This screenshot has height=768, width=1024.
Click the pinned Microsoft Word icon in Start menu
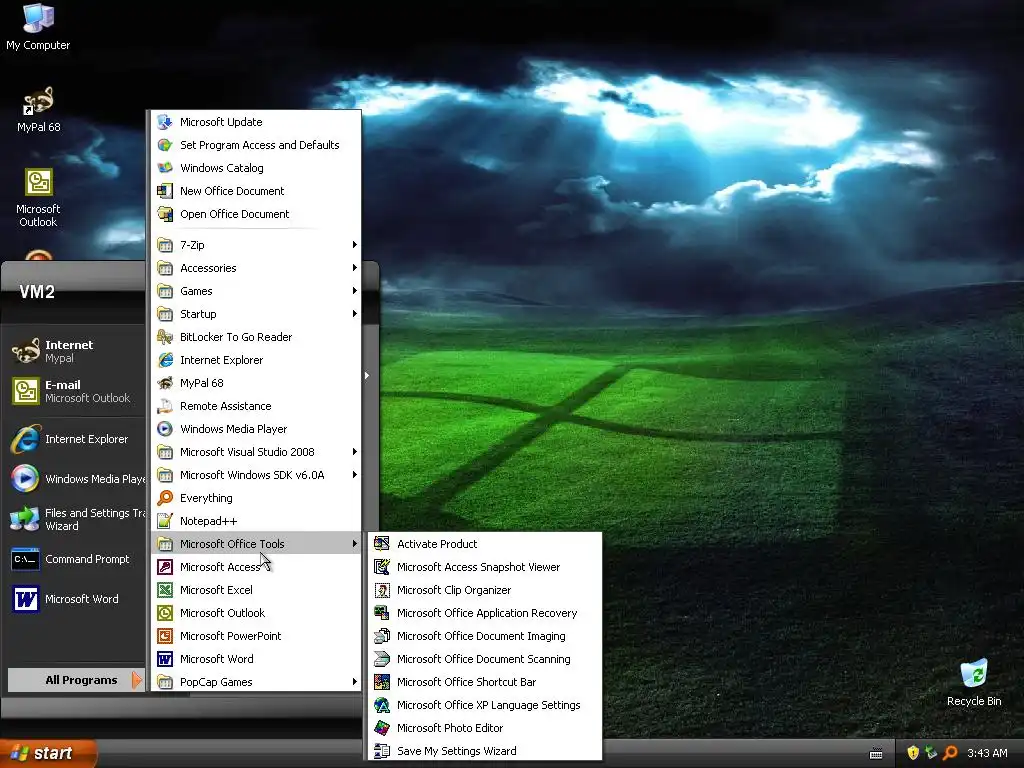pos(25,599)
